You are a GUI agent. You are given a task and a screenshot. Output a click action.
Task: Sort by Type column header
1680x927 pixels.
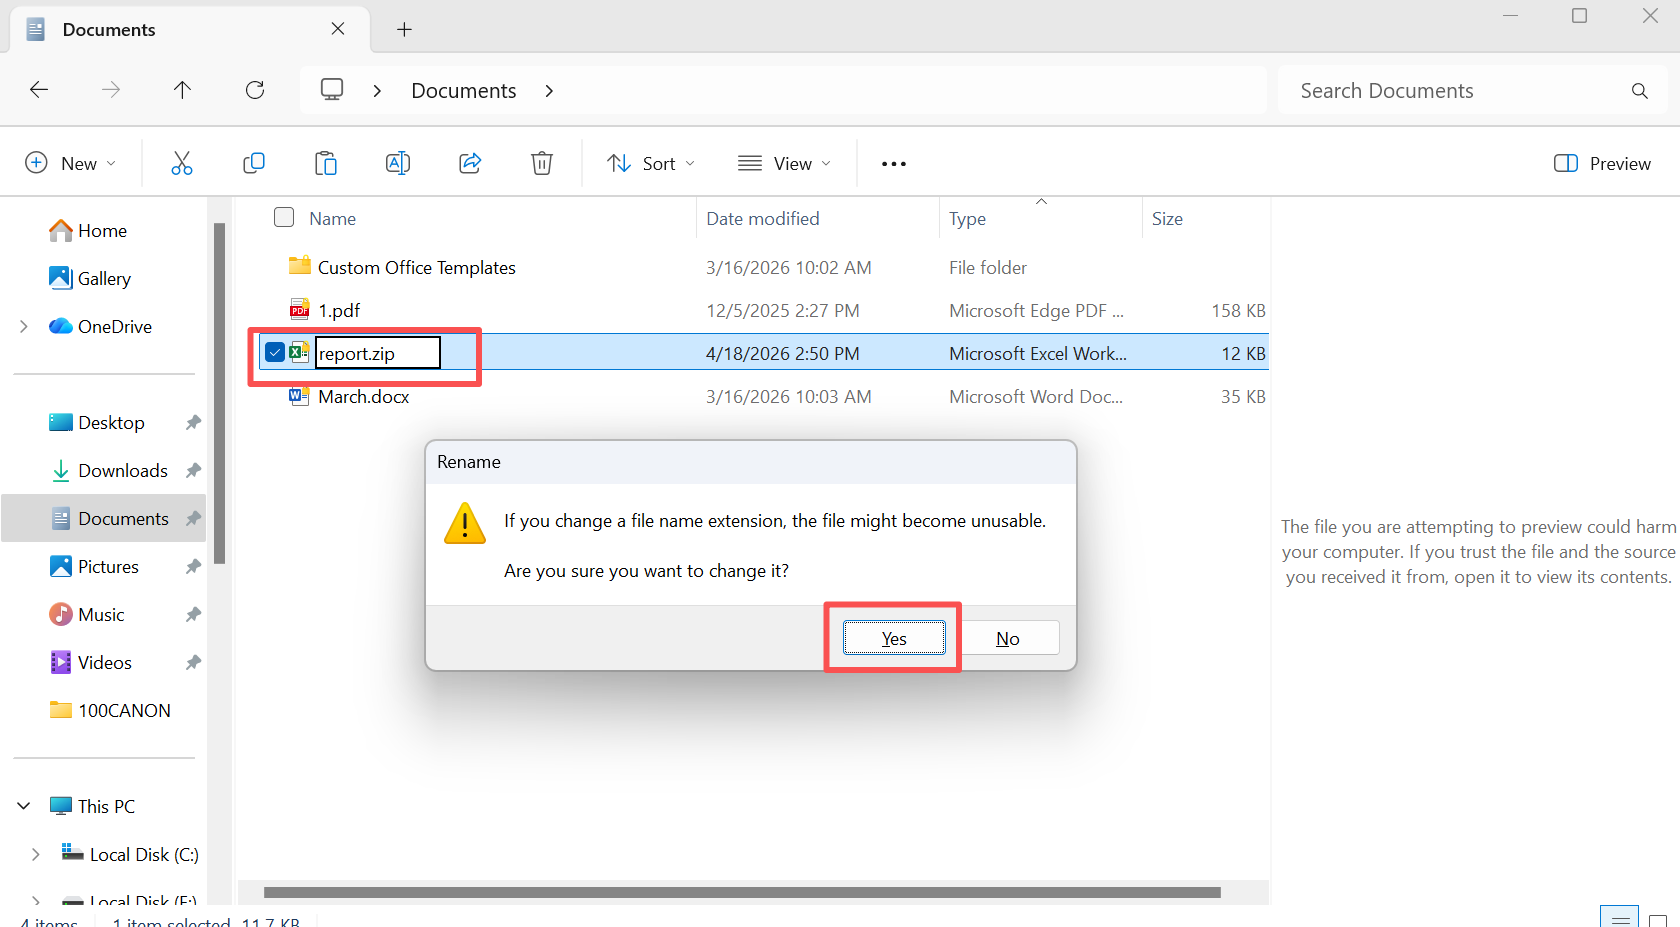point(967,218)
